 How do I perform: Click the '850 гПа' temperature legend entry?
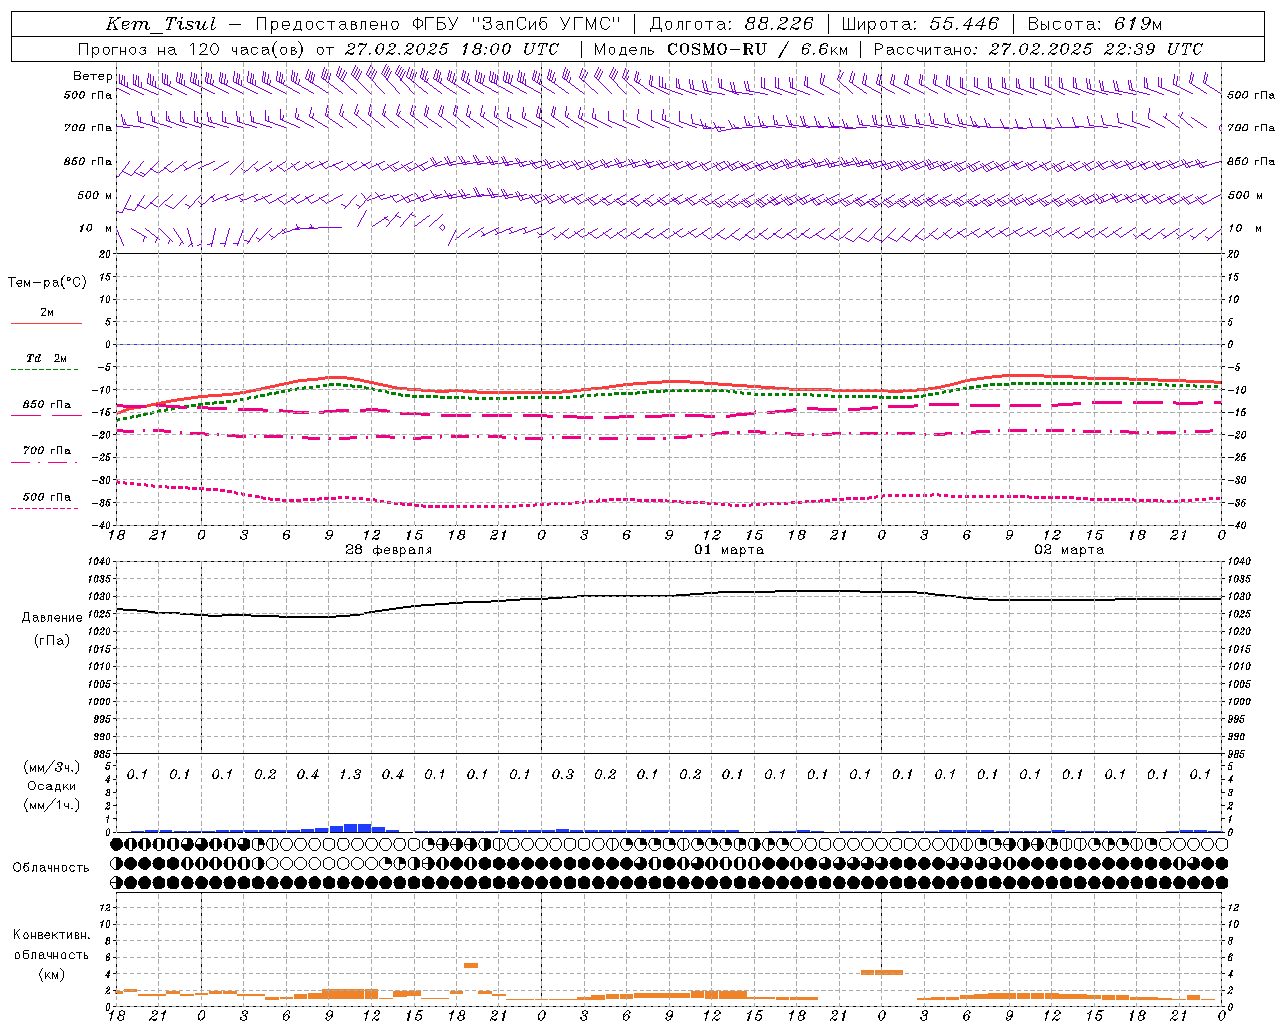[x=46, y=405]
